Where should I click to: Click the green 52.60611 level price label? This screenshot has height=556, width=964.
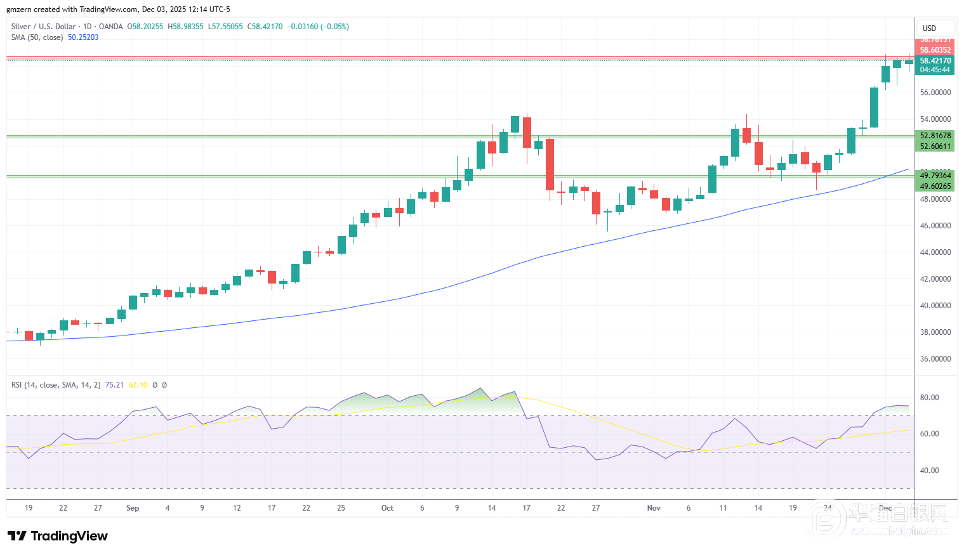[x=936, y=146]
